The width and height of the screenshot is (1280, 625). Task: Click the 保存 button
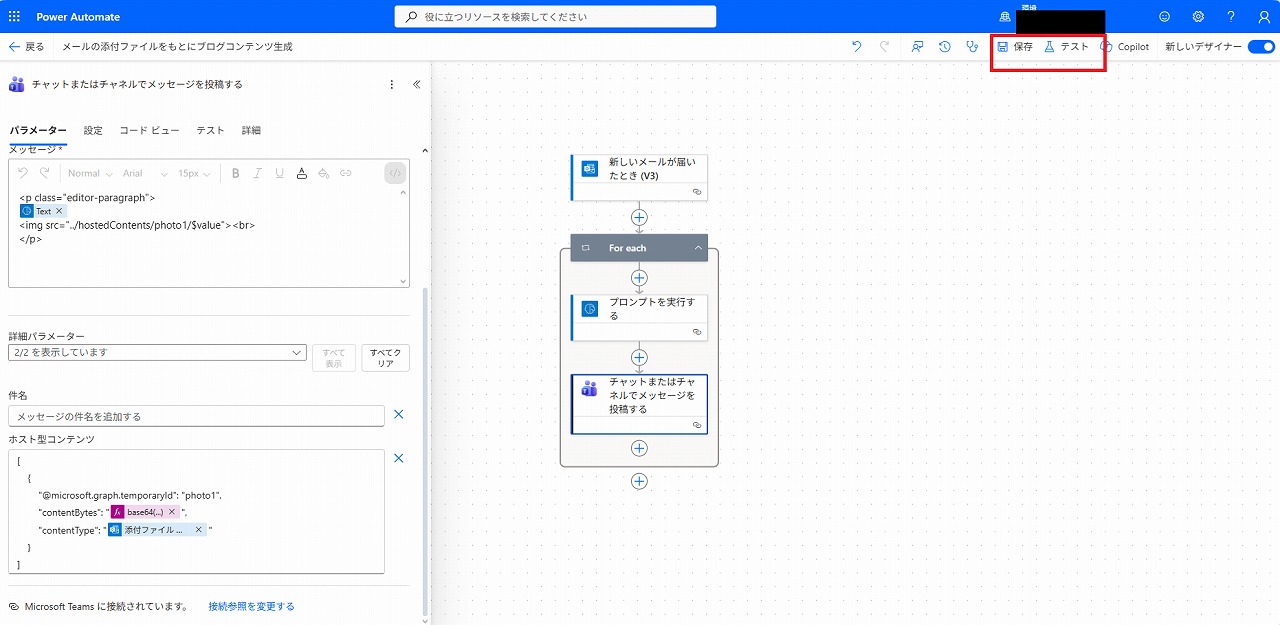[1015, 47]
